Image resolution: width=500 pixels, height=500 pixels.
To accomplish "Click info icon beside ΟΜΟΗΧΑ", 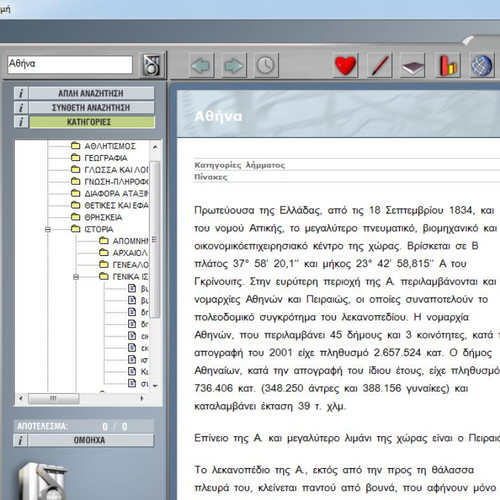I will point(20,440).
